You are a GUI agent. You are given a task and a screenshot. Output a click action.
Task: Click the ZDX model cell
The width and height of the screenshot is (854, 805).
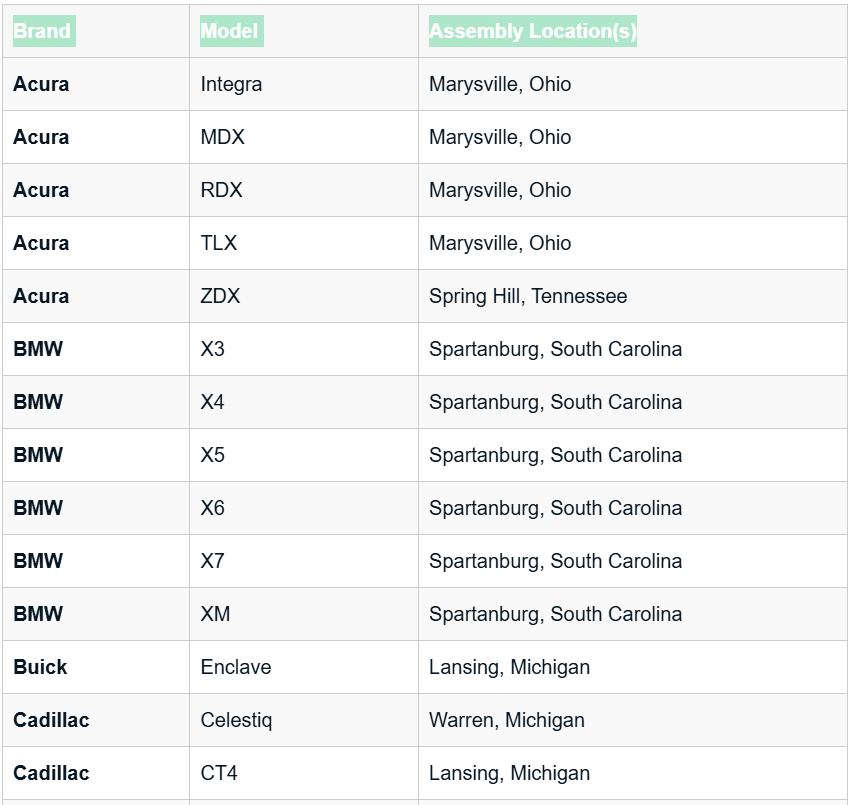point(220,296)
